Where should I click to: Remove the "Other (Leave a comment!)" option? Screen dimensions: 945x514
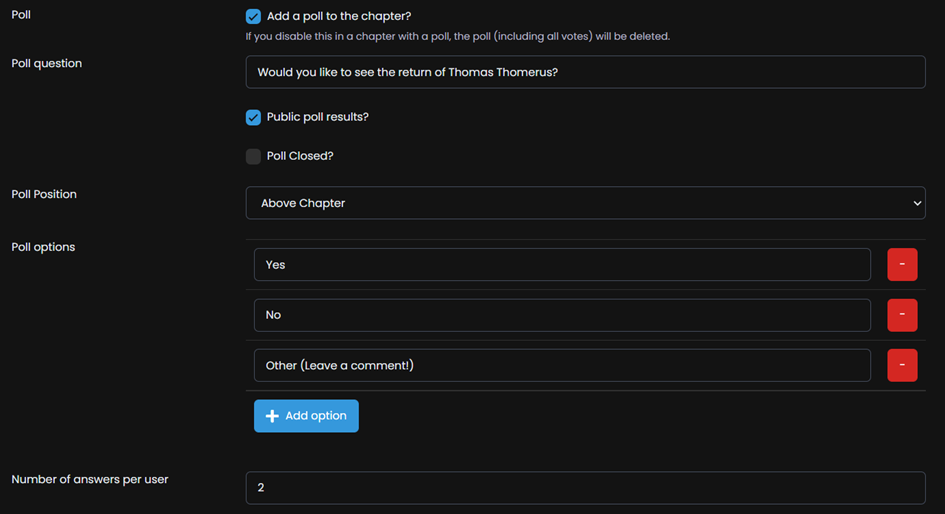[902, 365]
